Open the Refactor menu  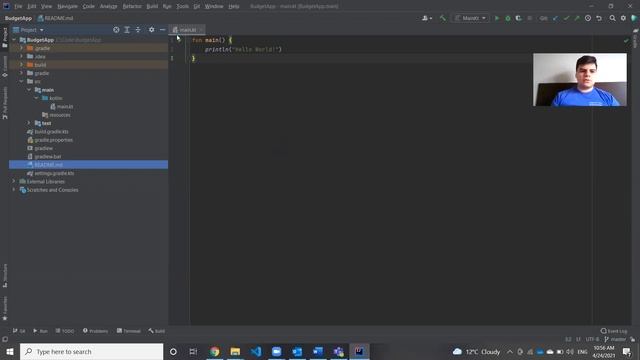(x=132, y=6)
